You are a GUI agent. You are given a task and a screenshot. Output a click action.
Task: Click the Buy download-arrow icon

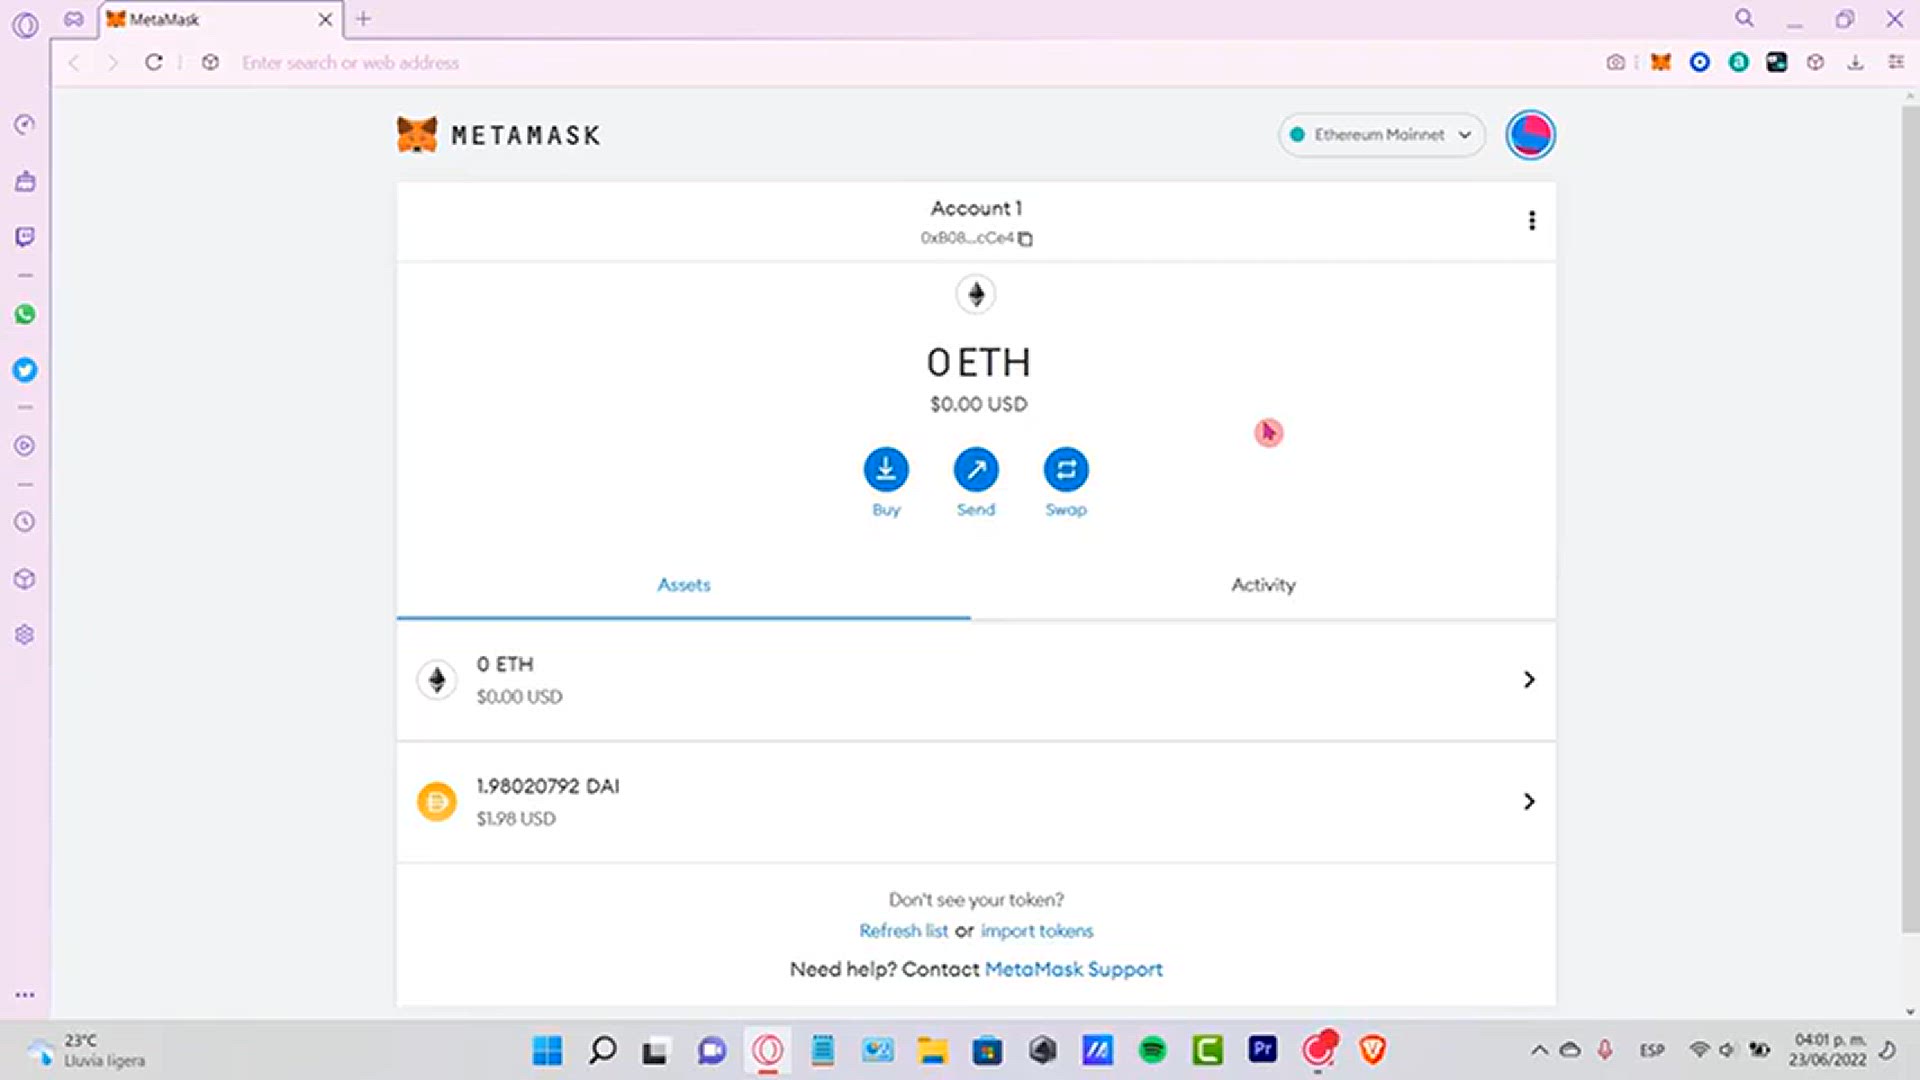pyautogui.click(x=886, y=470)
